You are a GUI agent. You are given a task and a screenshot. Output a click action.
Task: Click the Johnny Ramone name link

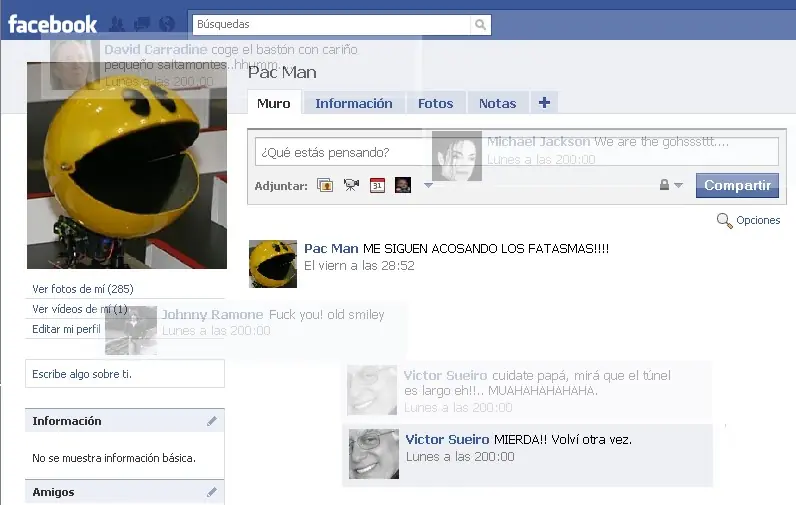(212, 315)
